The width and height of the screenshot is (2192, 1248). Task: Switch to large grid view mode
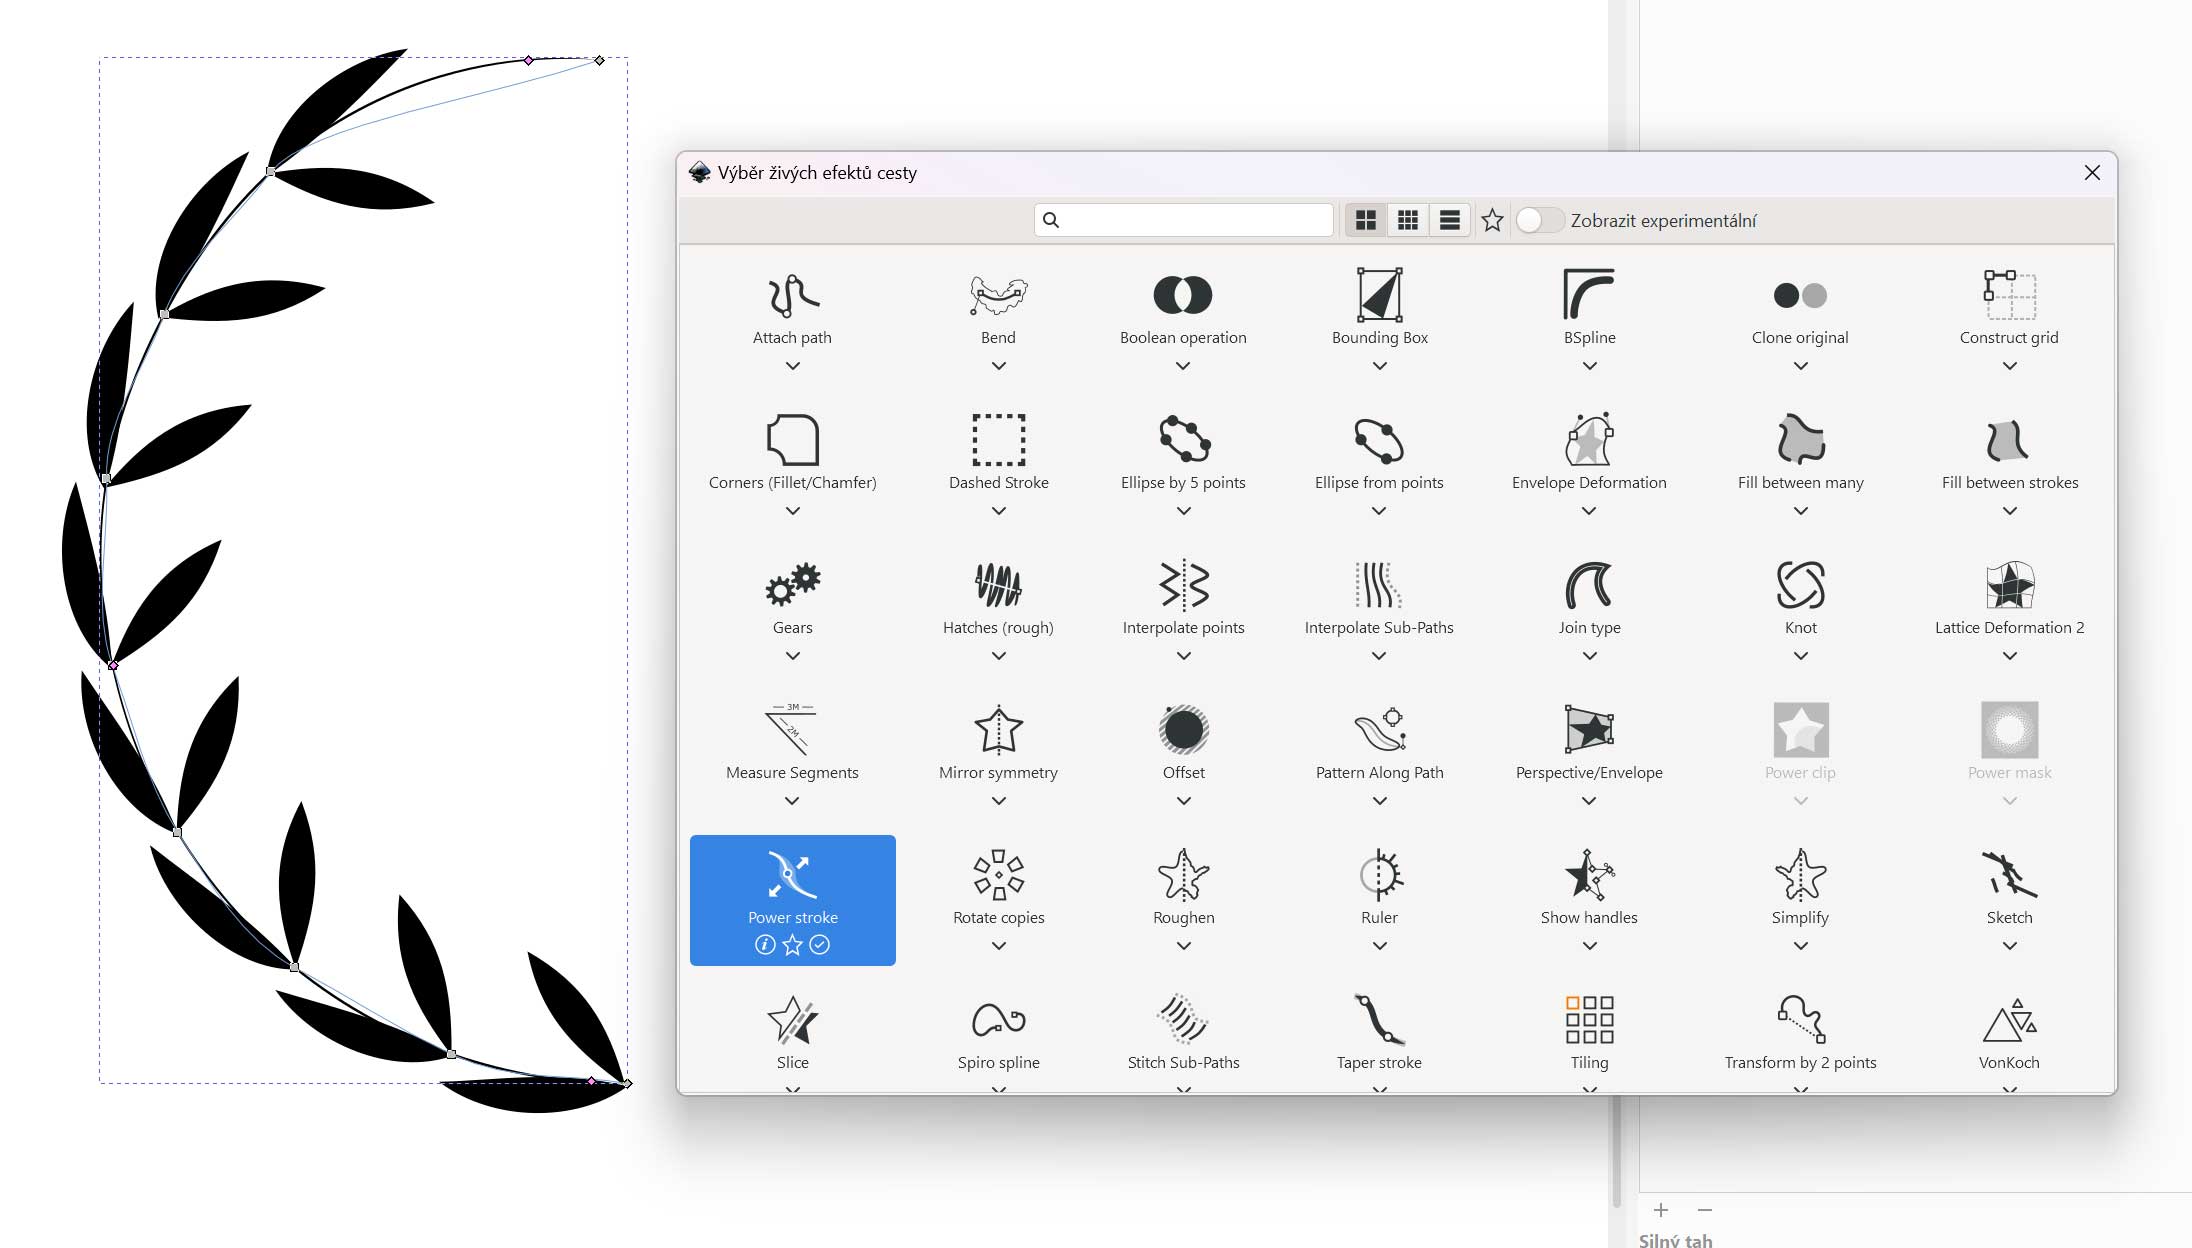pyautogui.click(x=1365, y=220)
